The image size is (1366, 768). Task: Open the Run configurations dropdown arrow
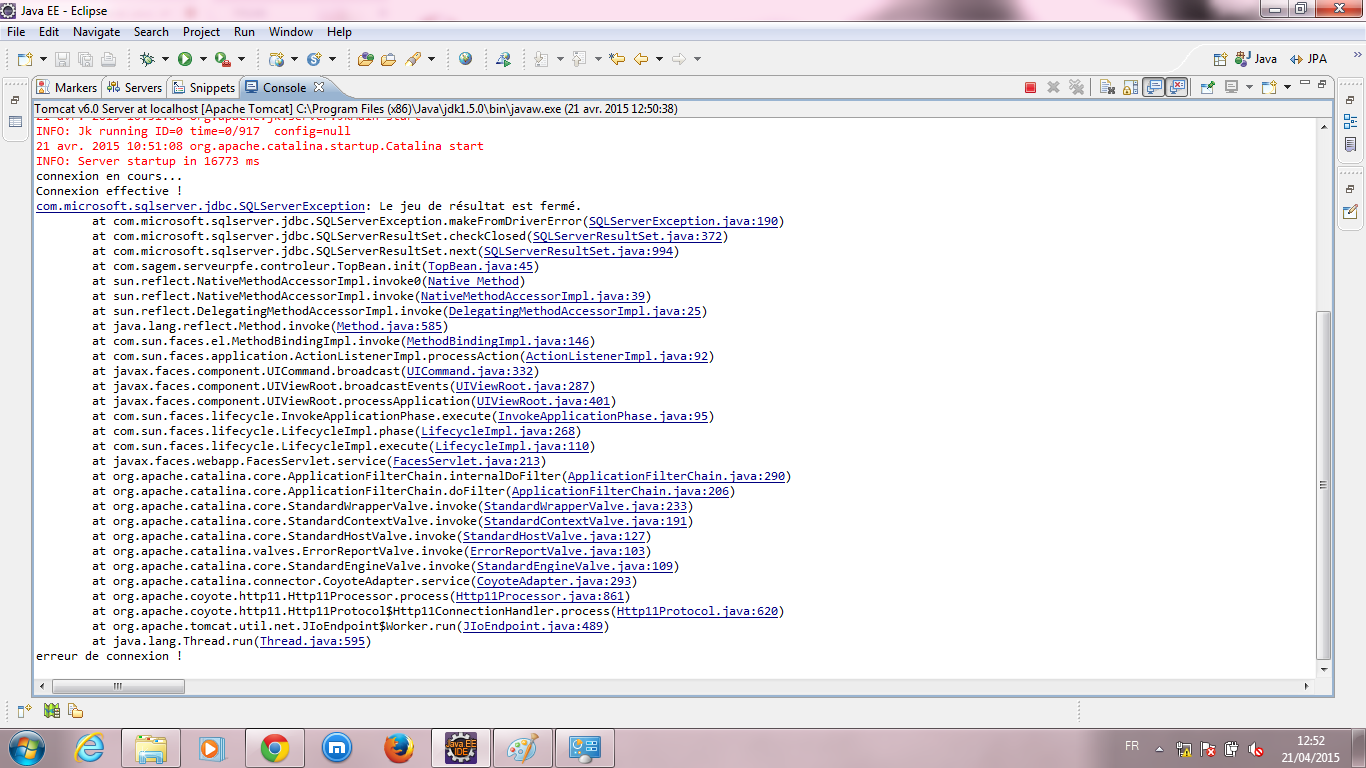[203, 59]
